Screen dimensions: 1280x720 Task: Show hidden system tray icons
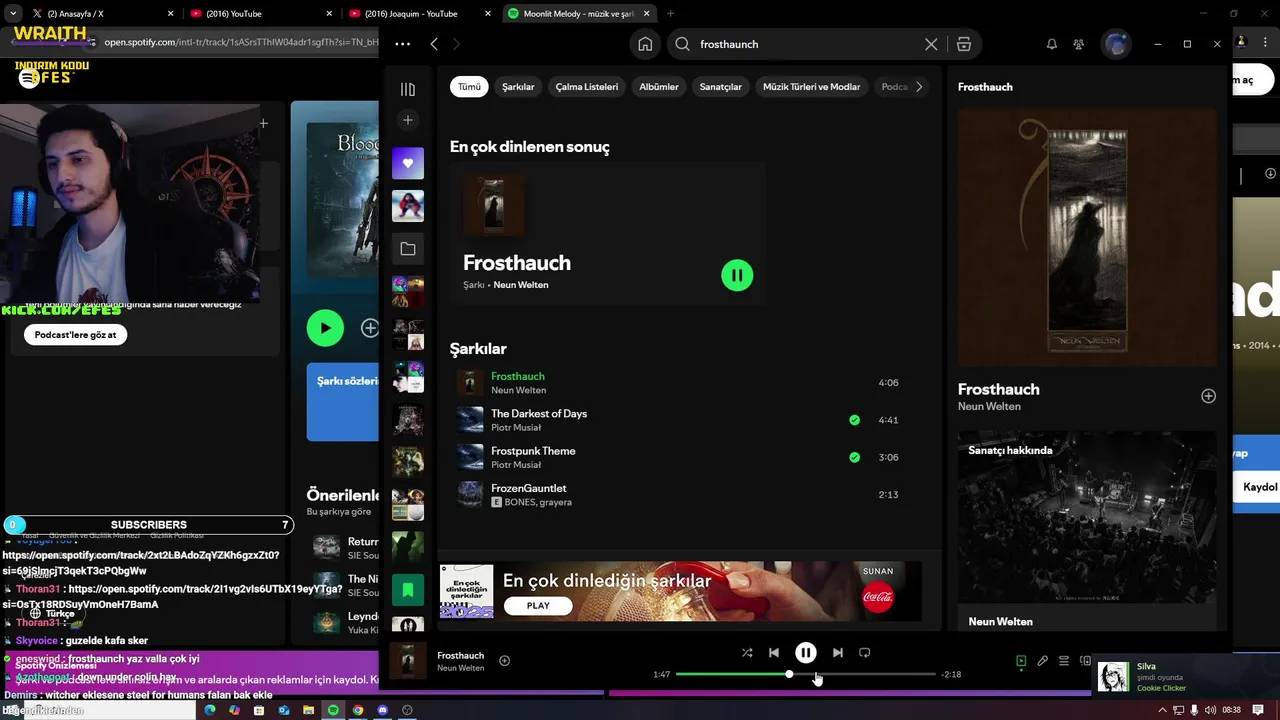[x=1162, y=710]
